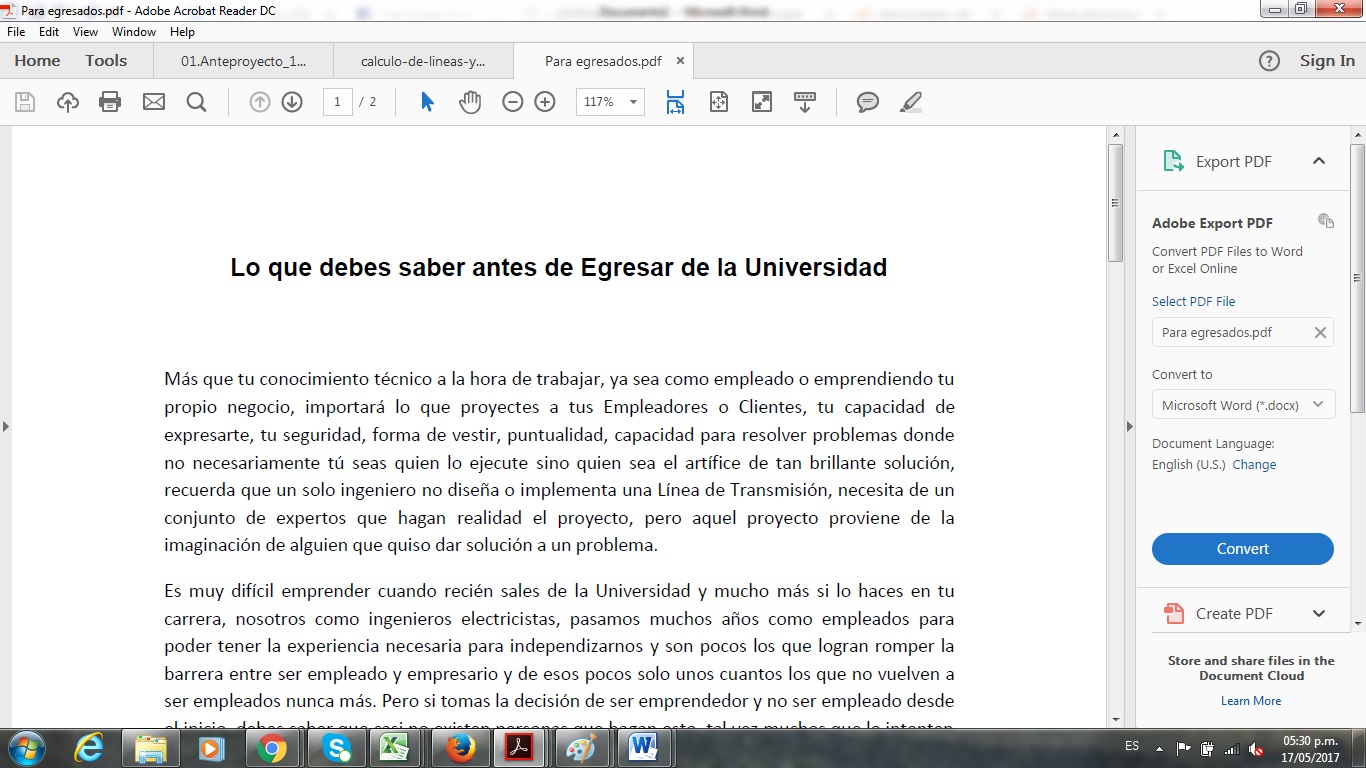This screenshot has height=768, width=1366.
Task: Switch to the Home tab
Action: pyautogui.click(x=37, y=61)
